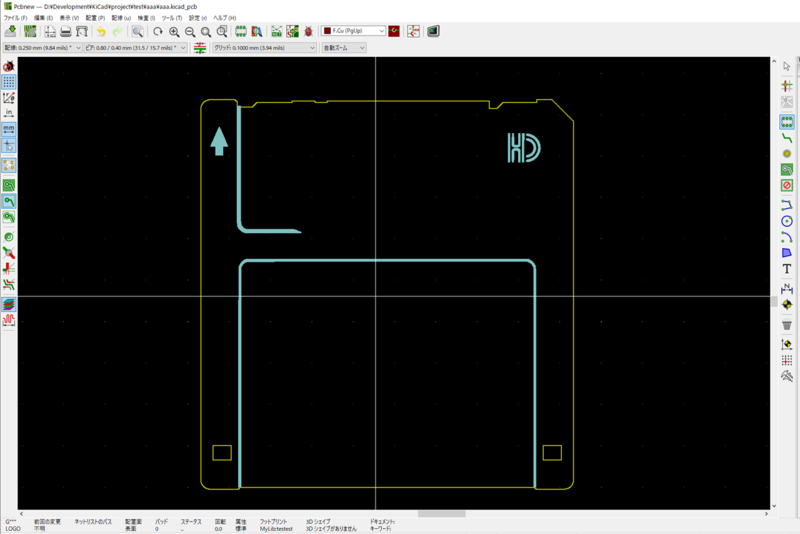Refresh the board view

pos(158,32)
